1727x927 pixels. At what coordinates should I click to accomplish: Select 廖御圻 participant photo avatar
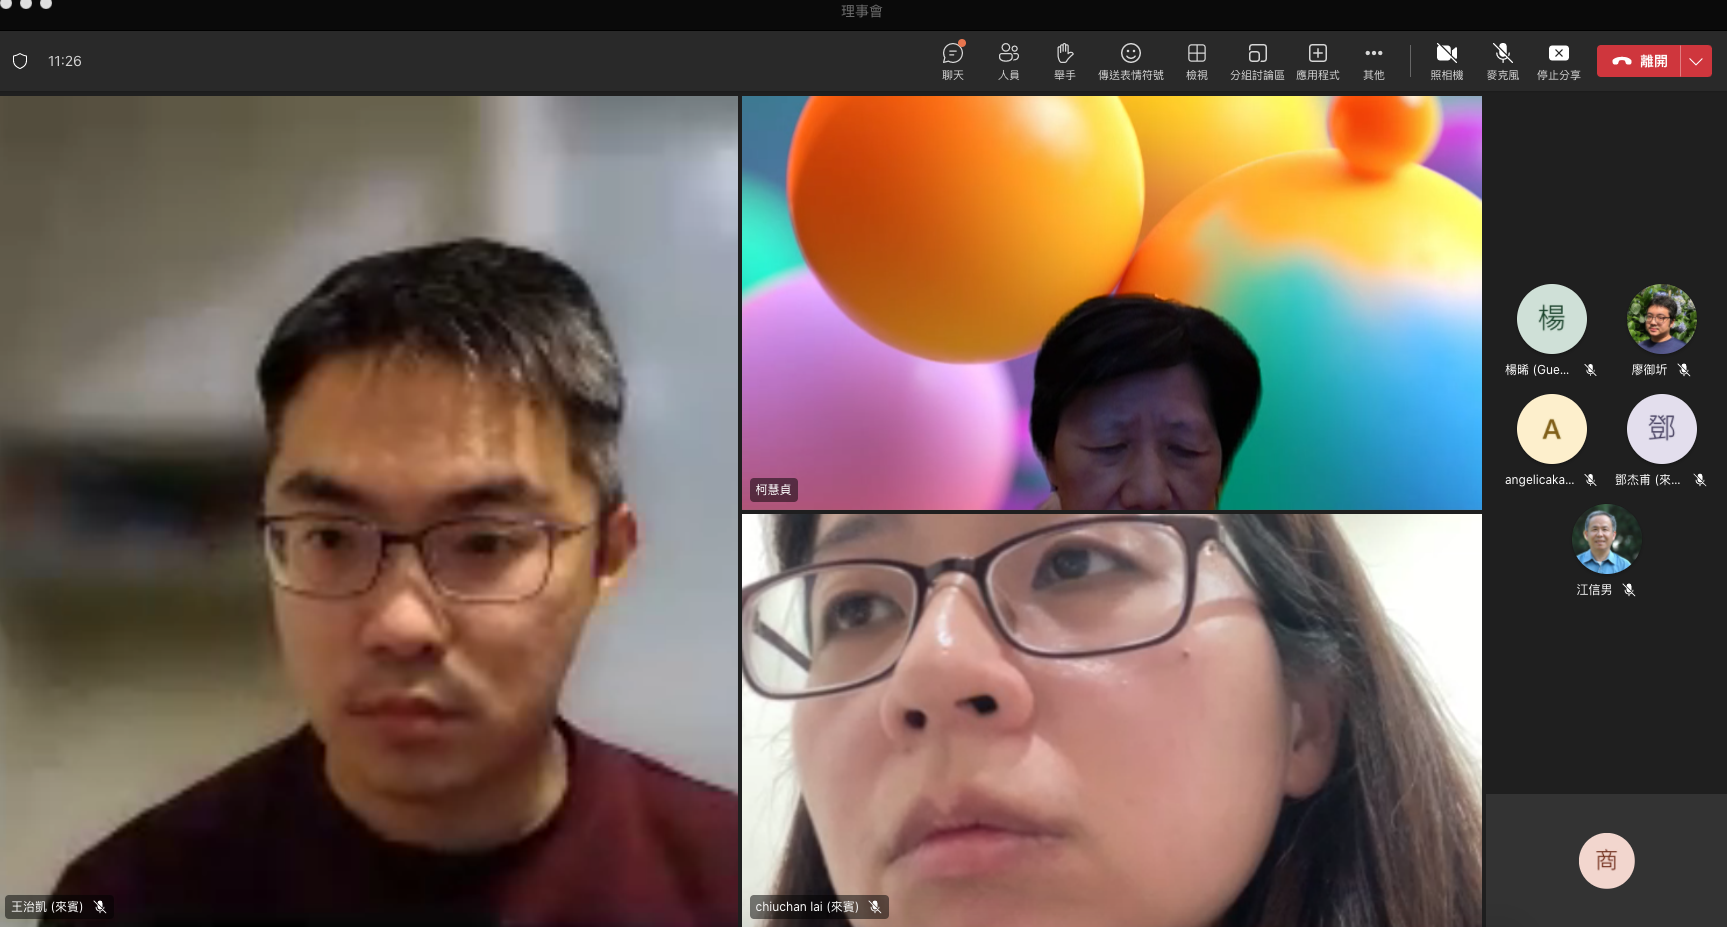(1662, 319)
